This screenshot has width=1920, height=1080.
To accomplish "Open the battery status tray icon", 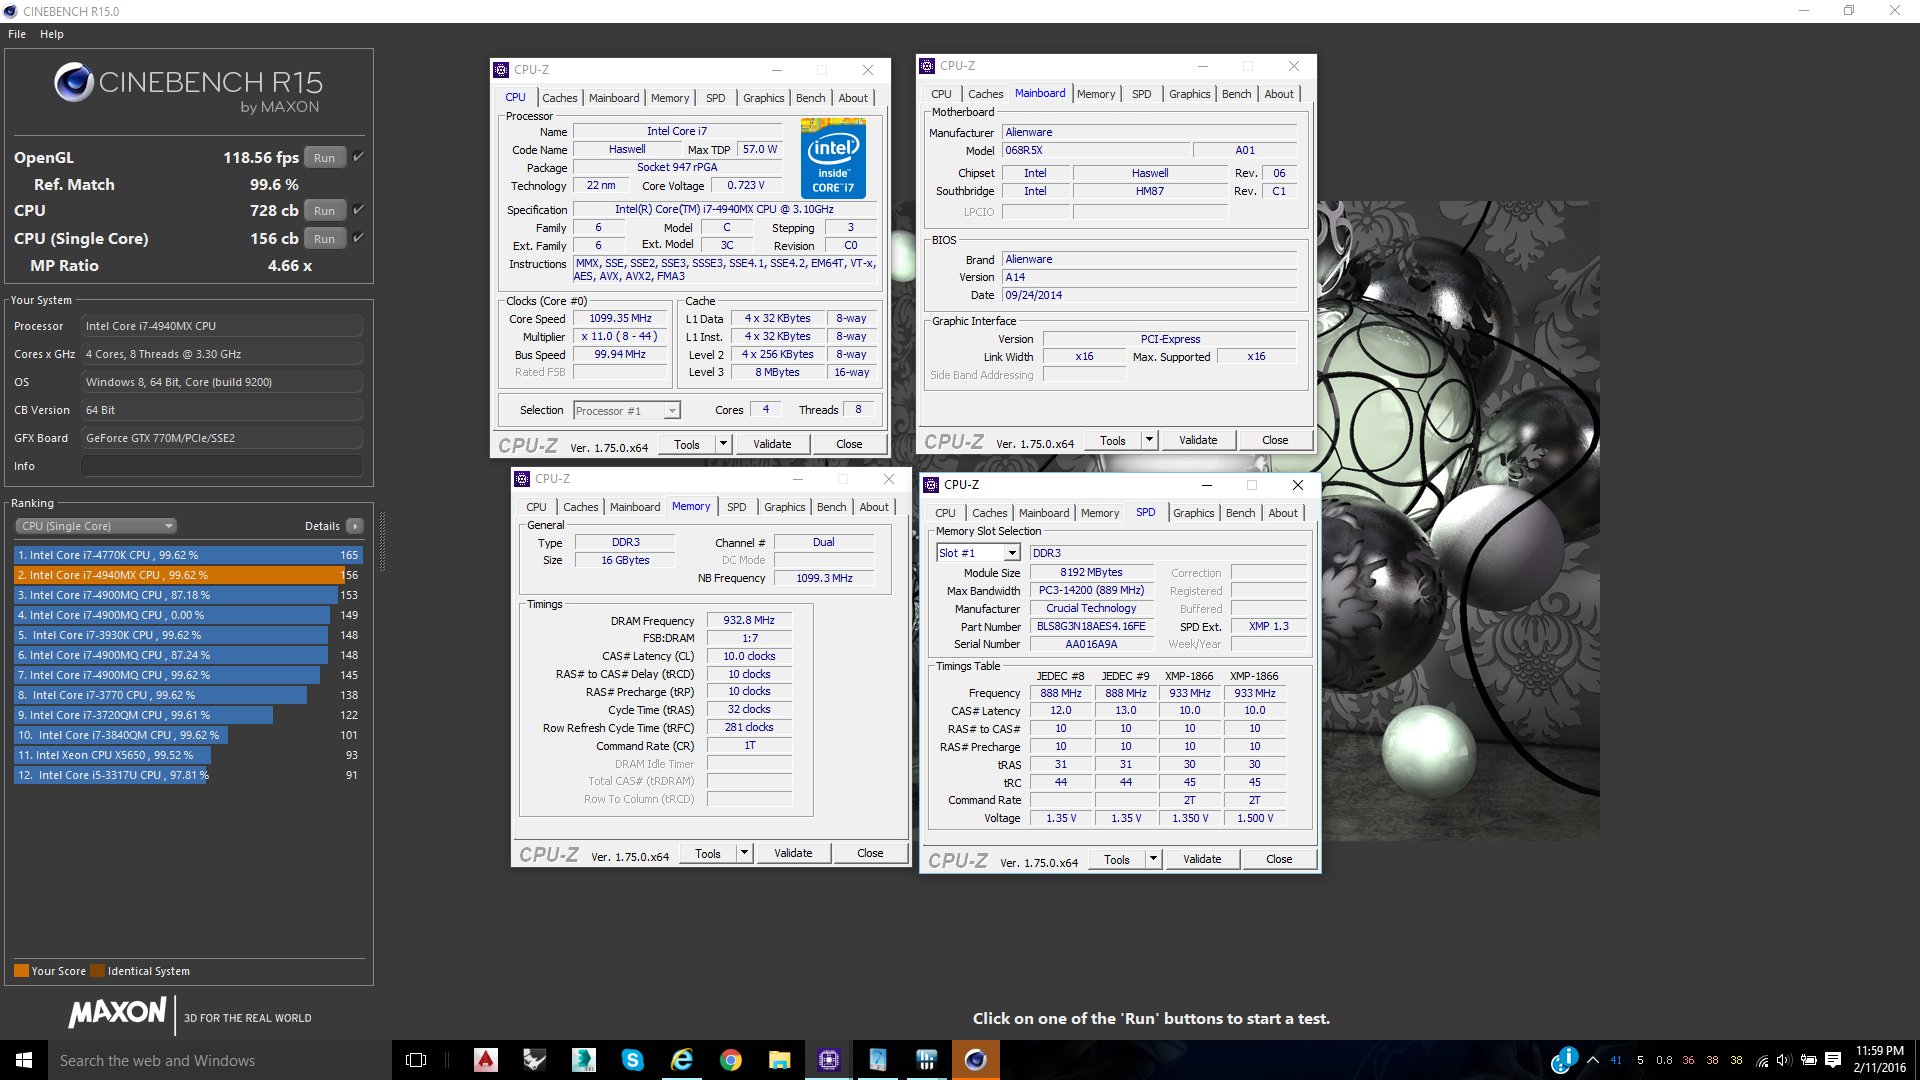I will click(1808, 1060).
